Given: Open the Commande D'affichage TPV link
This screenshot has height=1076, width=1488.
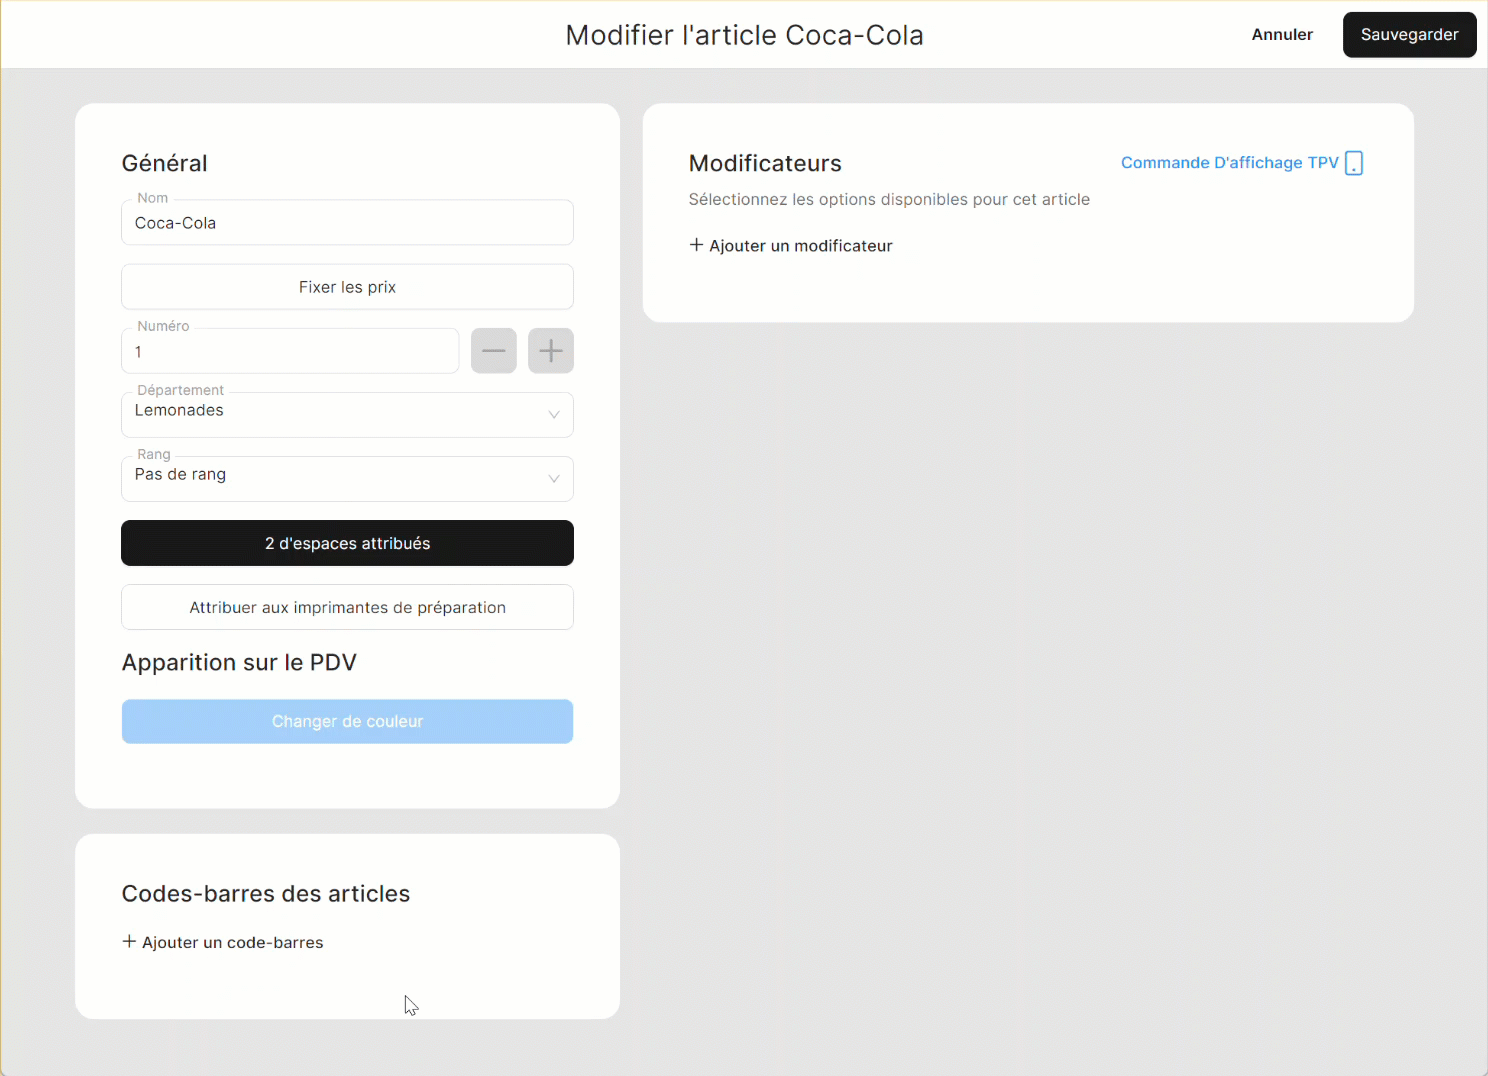Looking at the screenshot, I should 1229,163.
